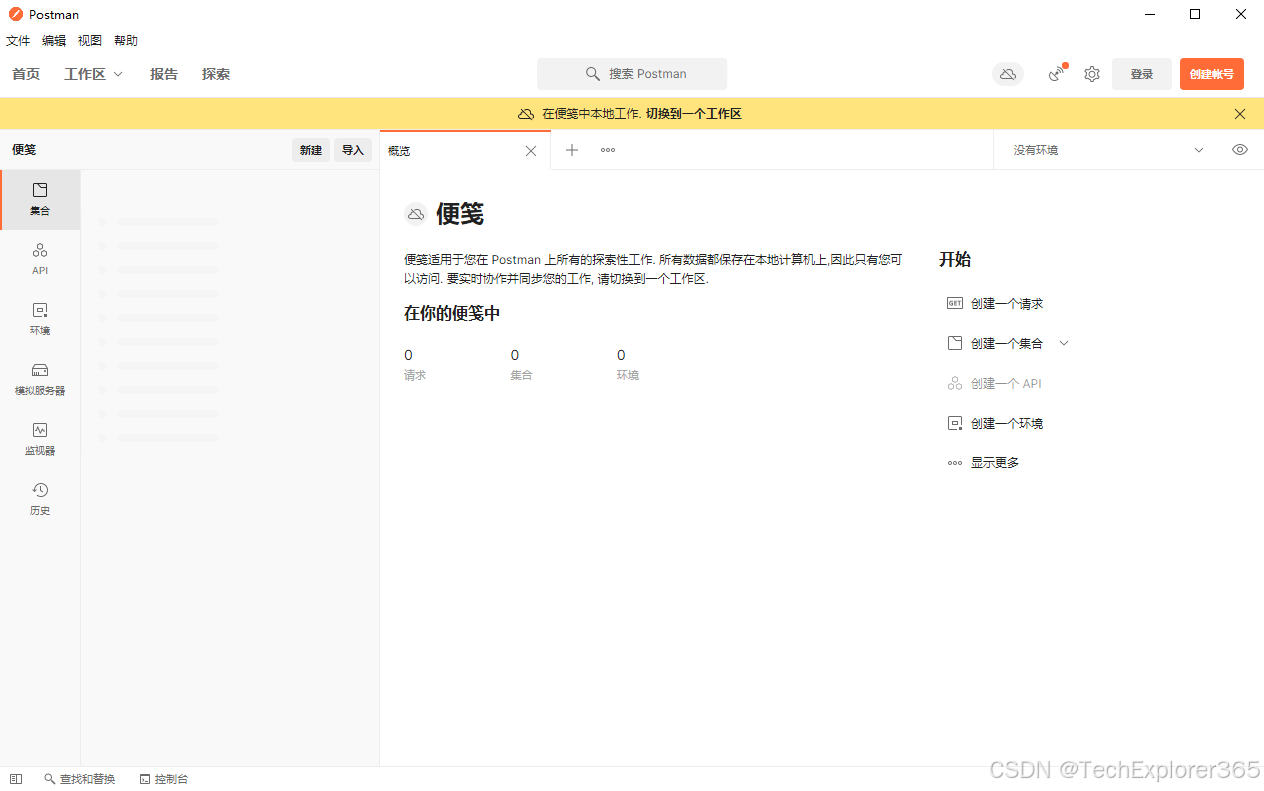Open the History (历史) panel
This screenshot has height=791, width=1264.
[40, 498]
